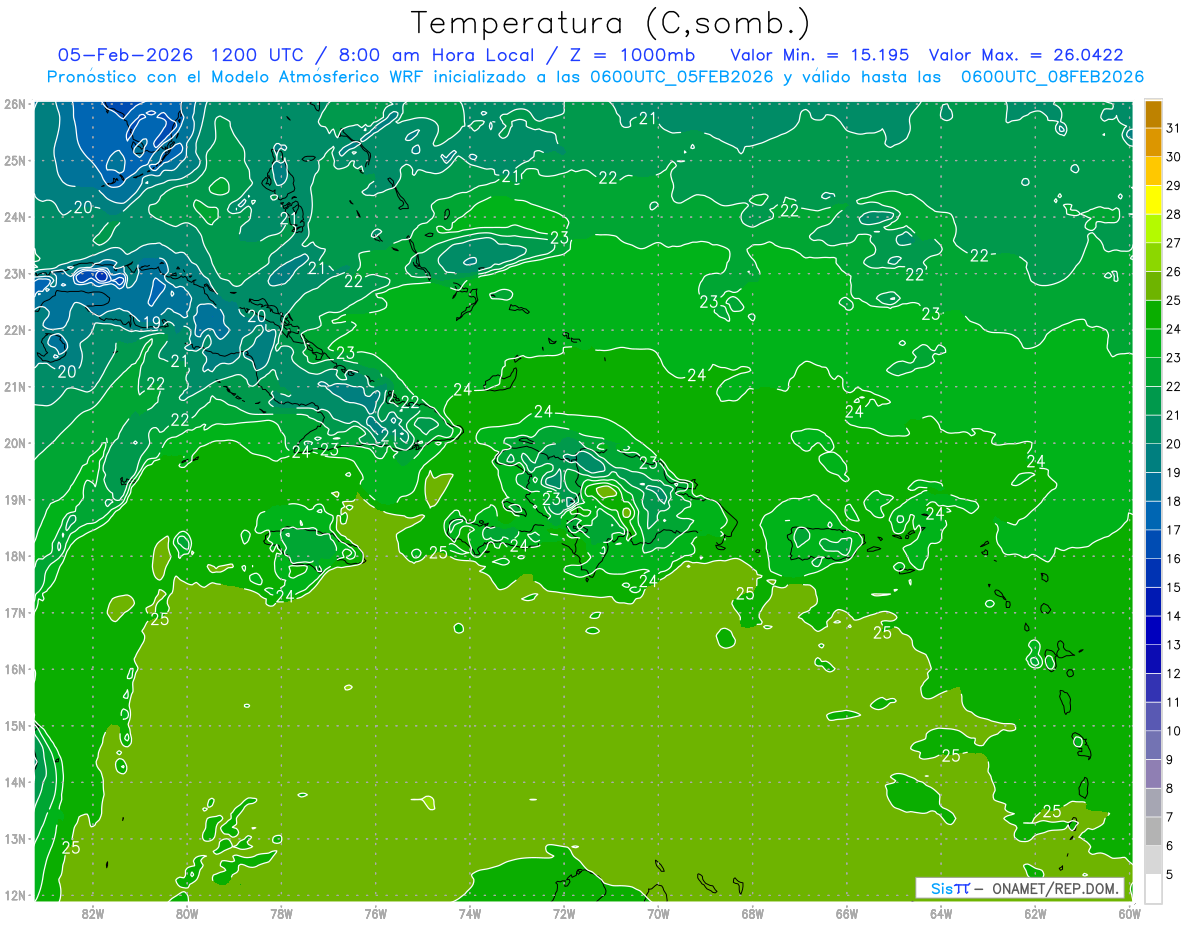The width and height of the screenshot is (1200, 927).
Task: Click the '21N' latitude axis label
Action: 15,386
